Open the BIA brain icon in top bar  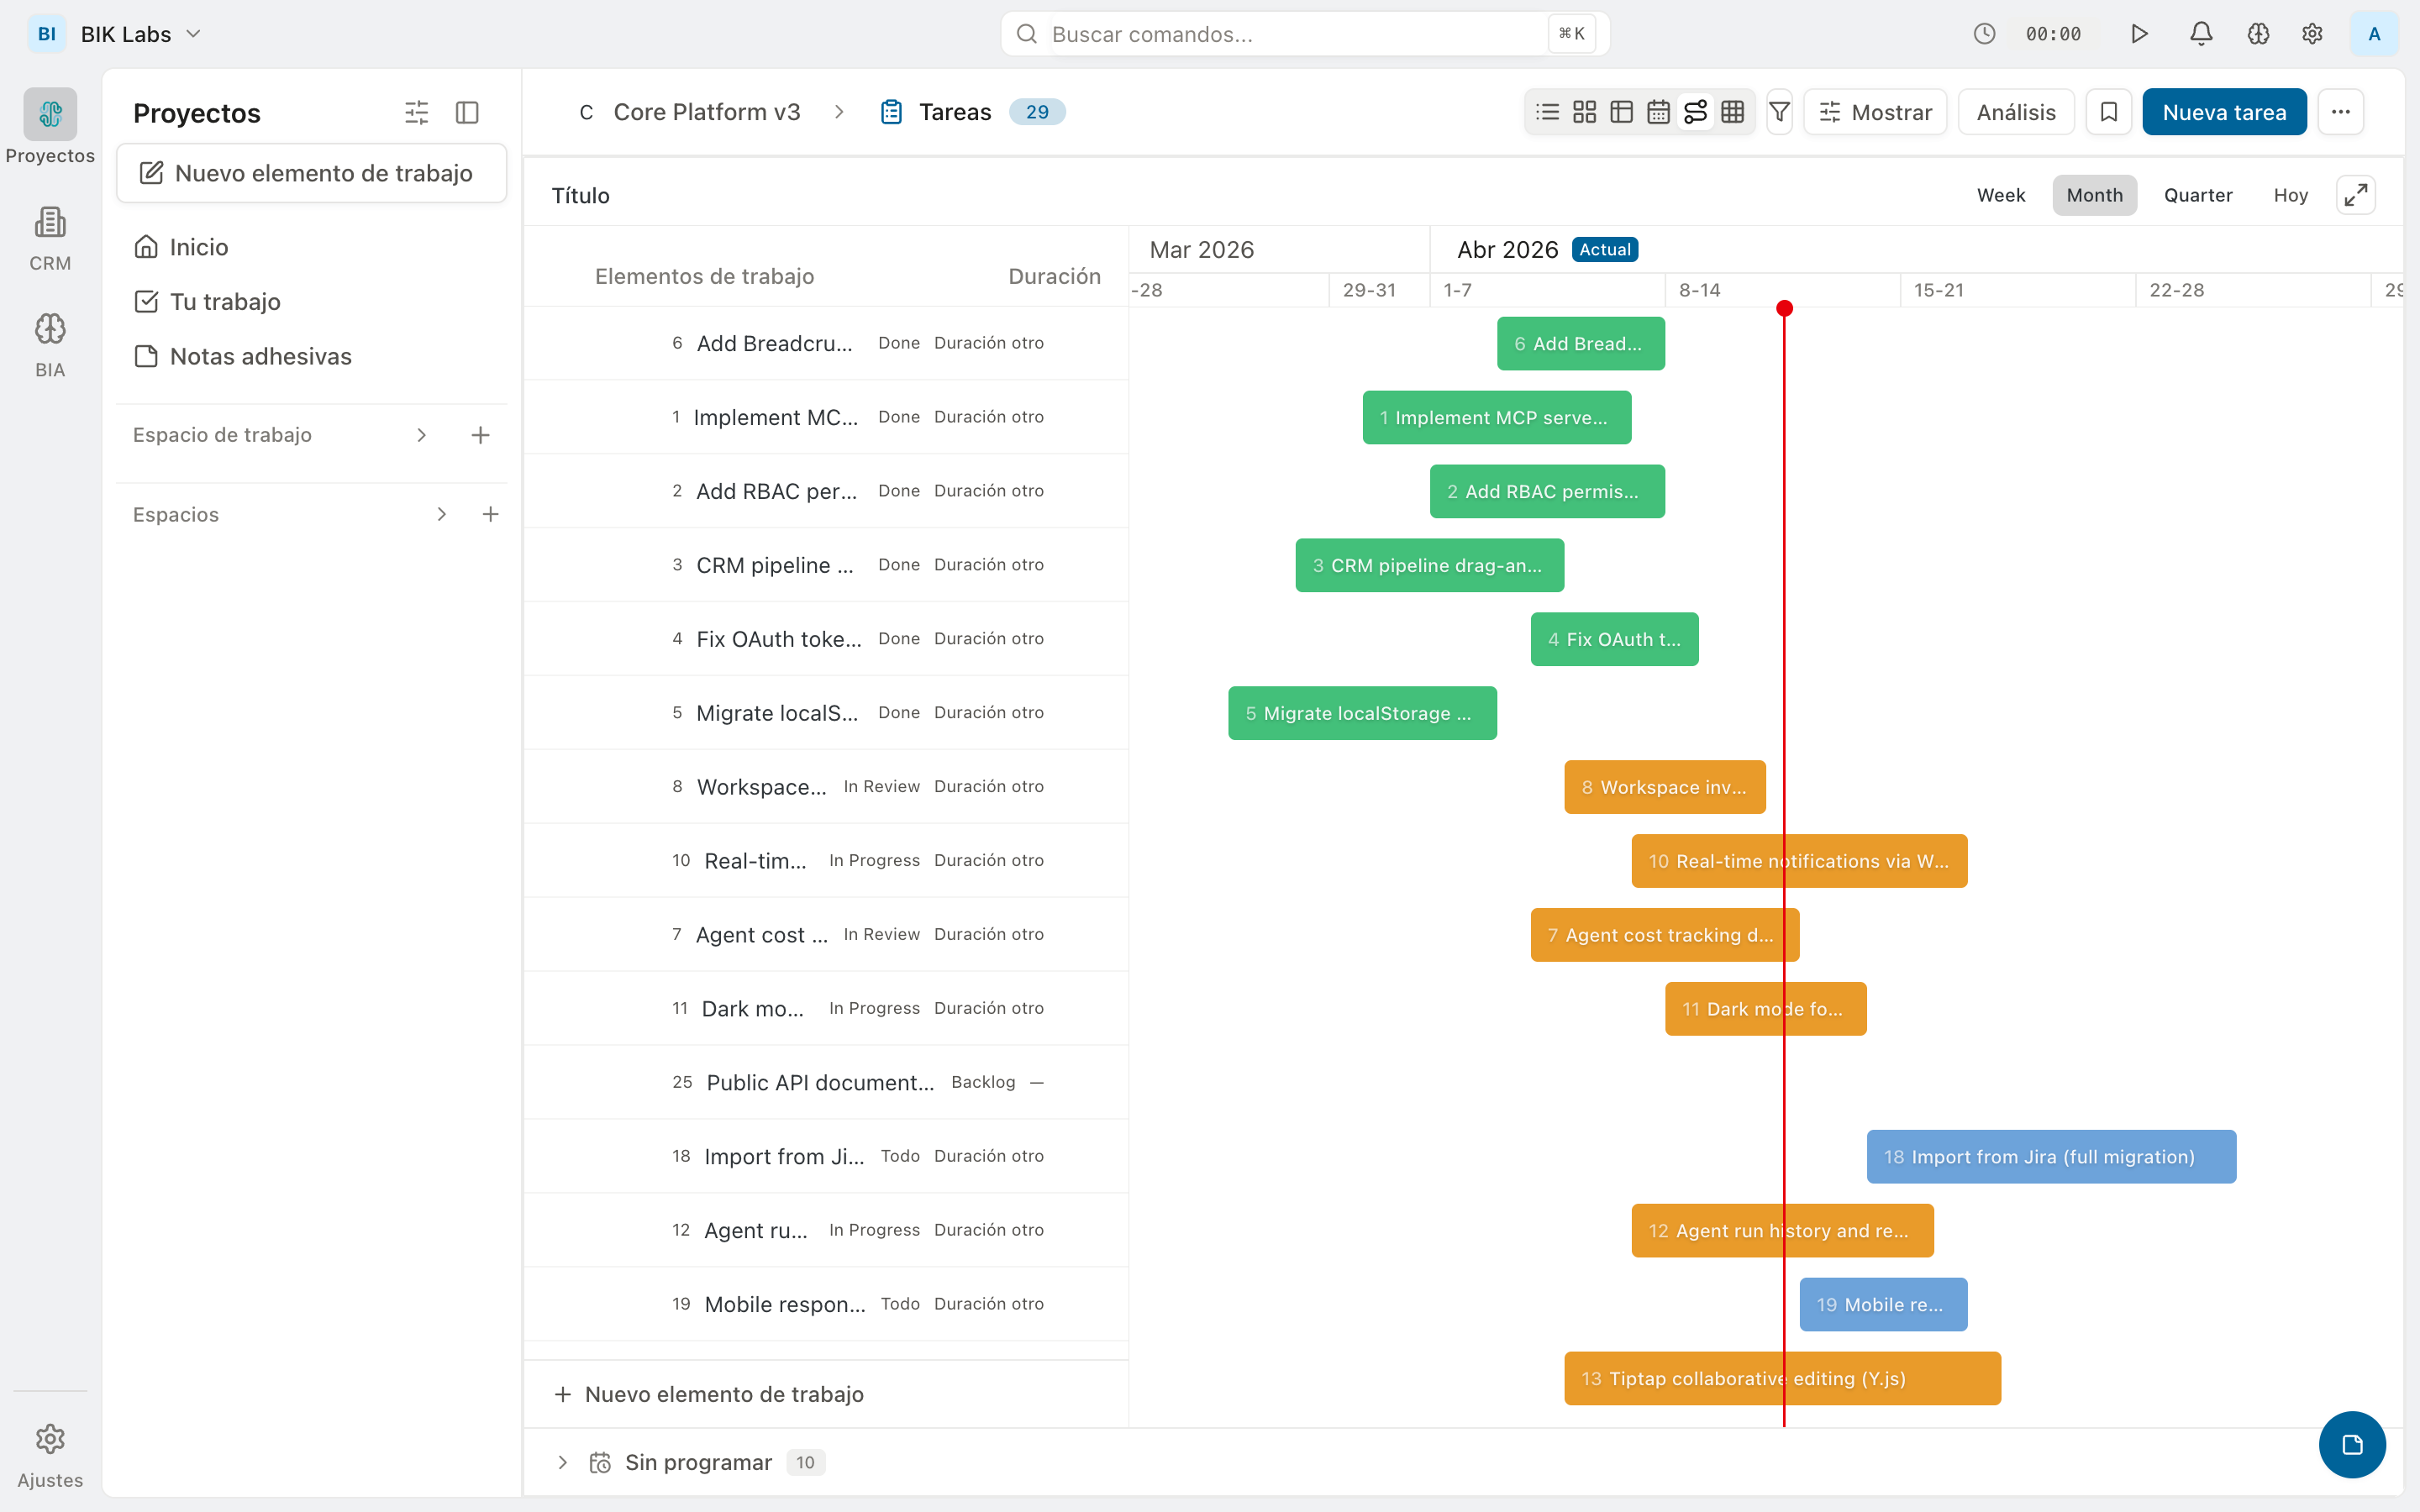pos(2258,34)
